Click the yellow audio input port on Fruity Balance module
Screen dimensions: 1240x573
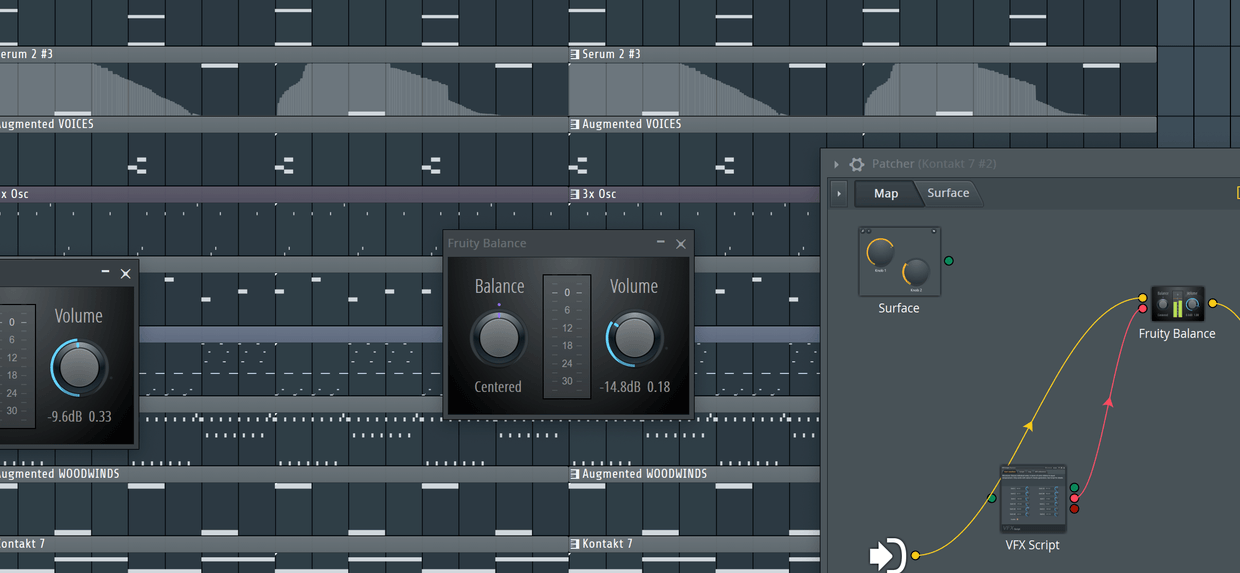[x=1143, y=298]
